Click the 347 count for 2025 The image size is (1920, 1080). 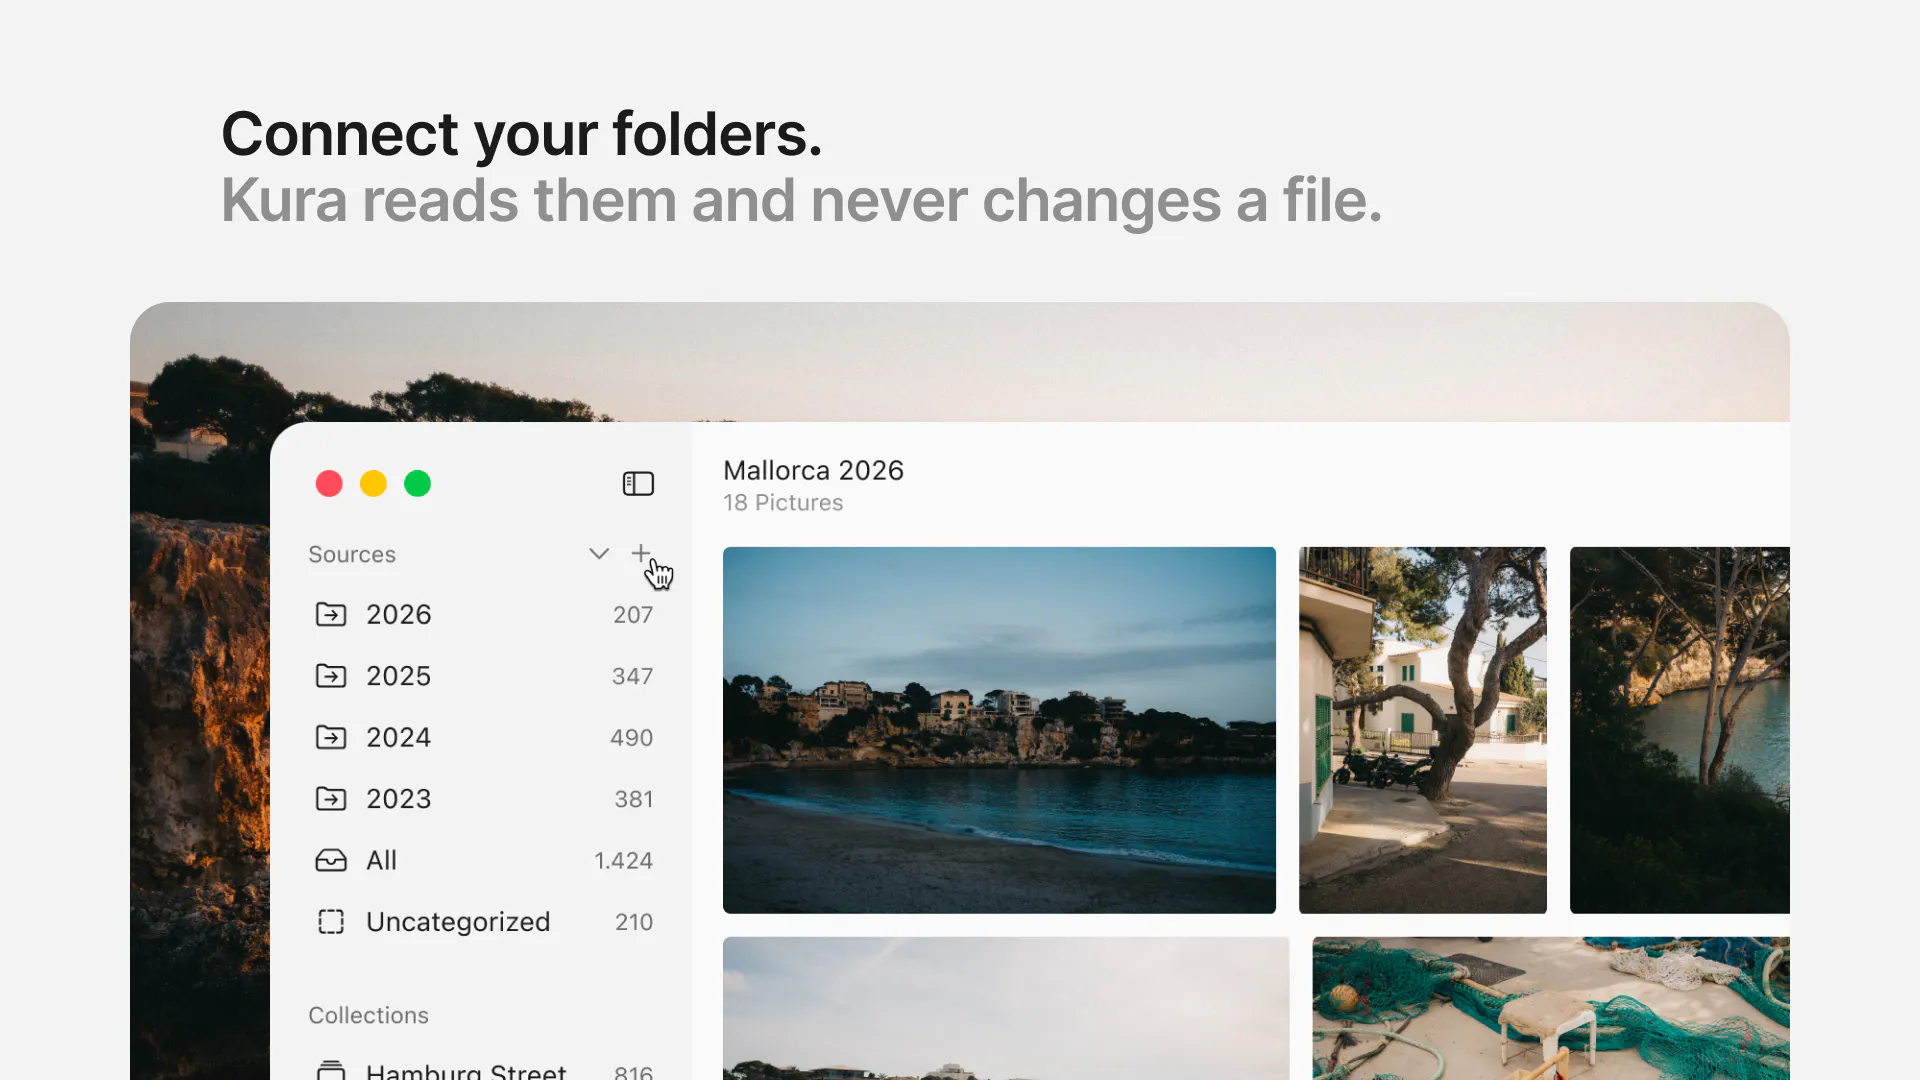point(632,676)
